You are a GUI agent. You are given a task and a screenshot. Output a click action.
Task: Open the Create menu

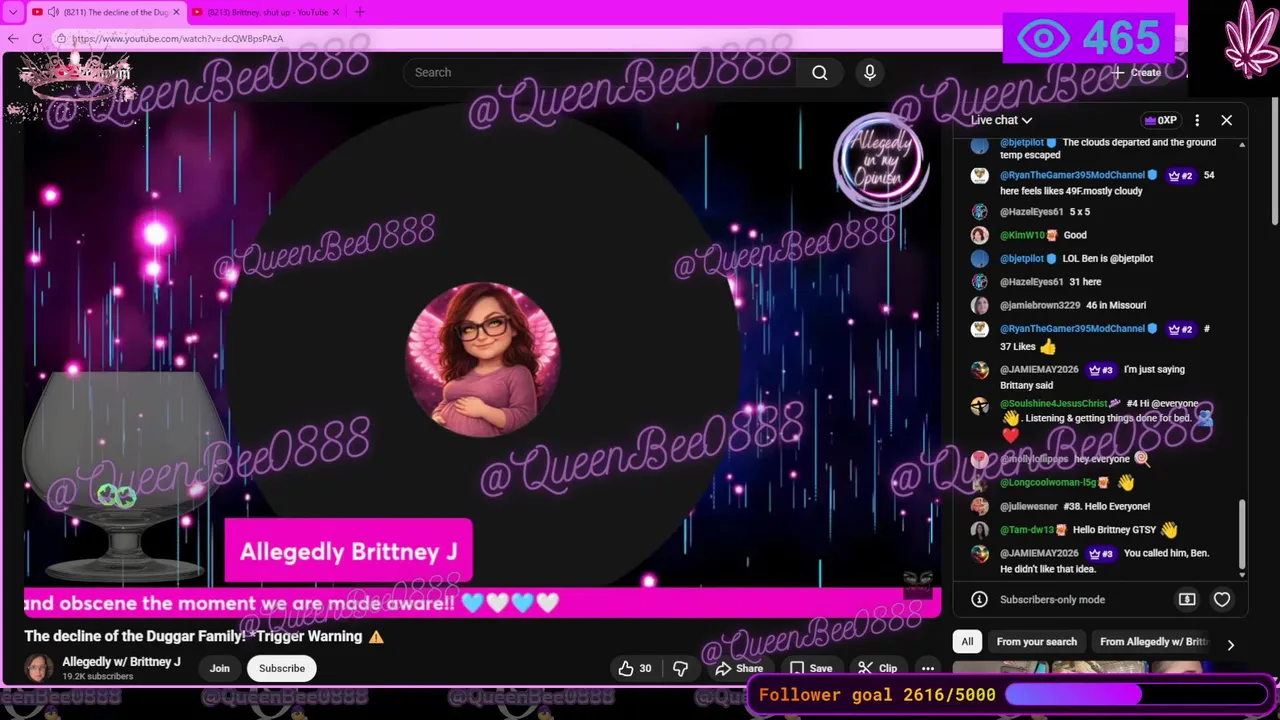(1136, 72)
